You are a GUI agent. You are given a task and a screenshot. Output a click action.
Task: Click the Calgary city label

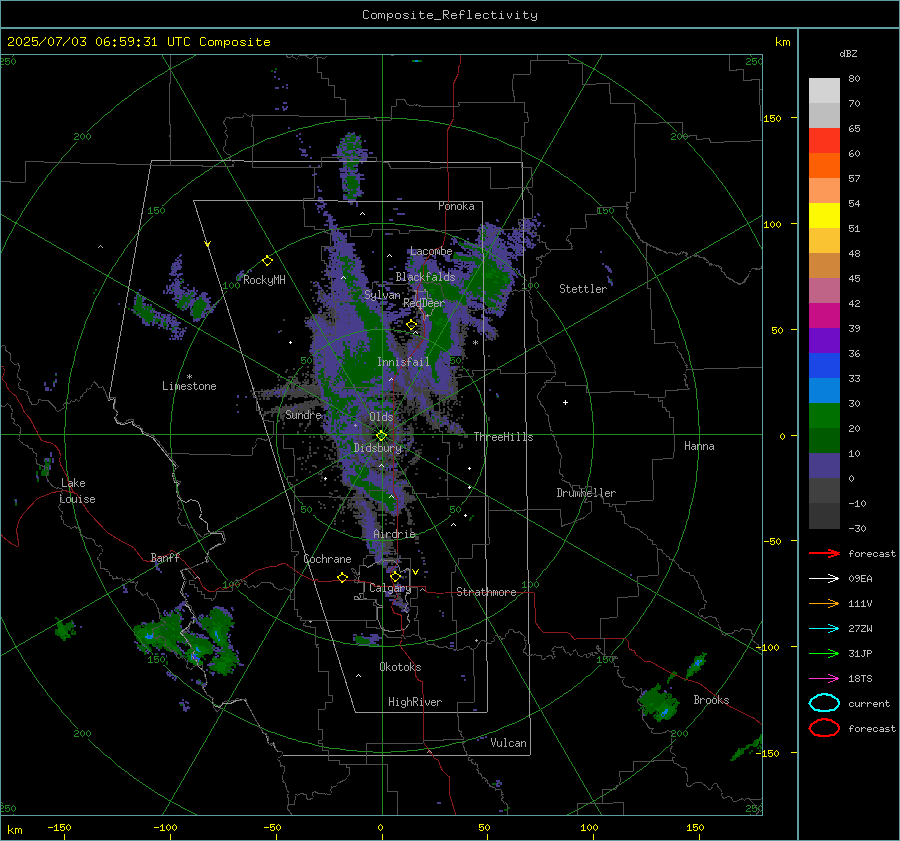pos(390,588)
